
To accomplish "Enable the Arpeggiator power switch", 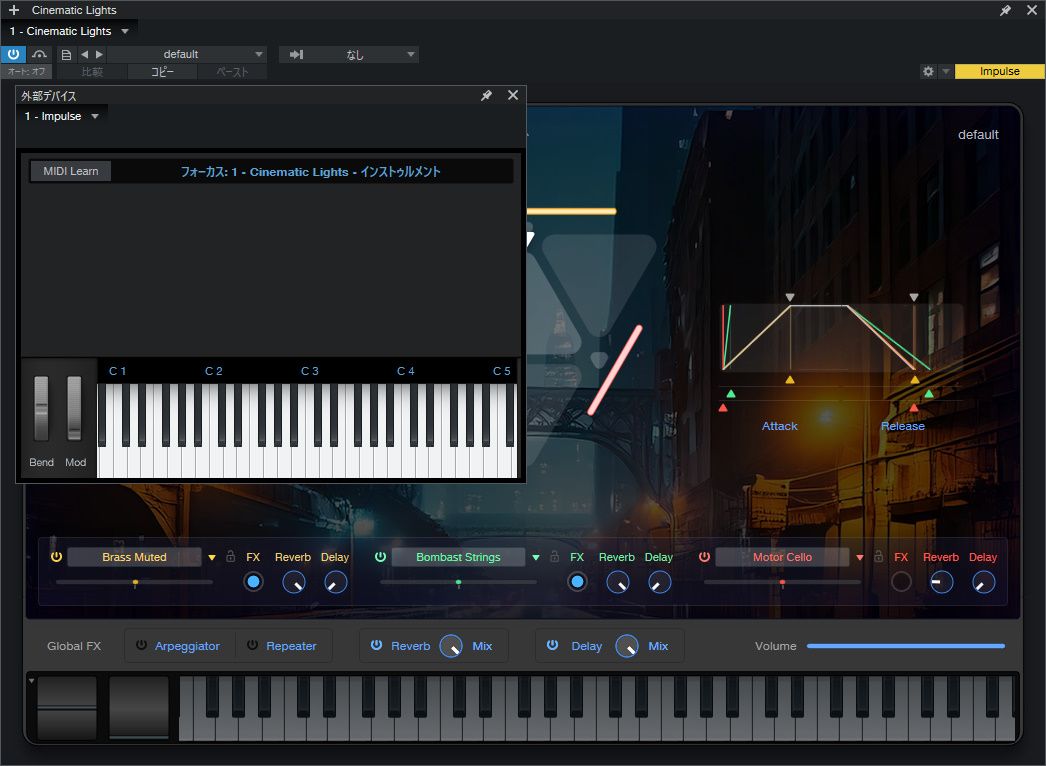I will point(141,646).
